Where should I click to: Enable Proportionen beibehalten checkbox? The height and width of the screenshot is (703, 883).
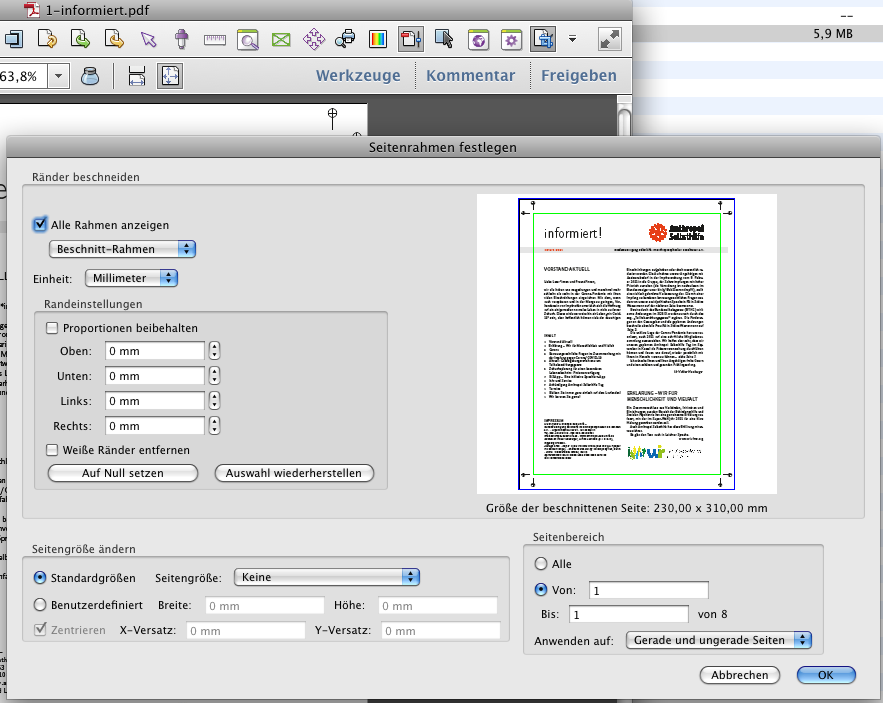52,328
